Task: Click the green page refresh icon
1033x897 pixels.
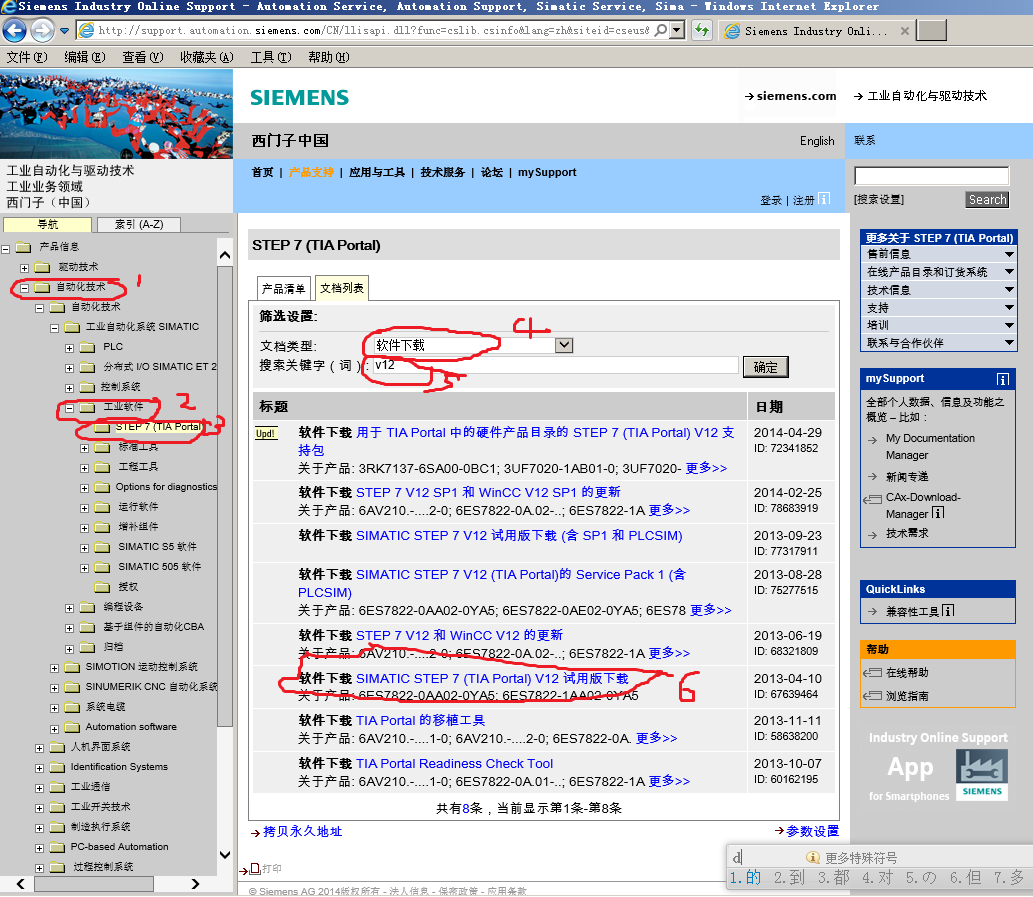Action: point(702,30)
